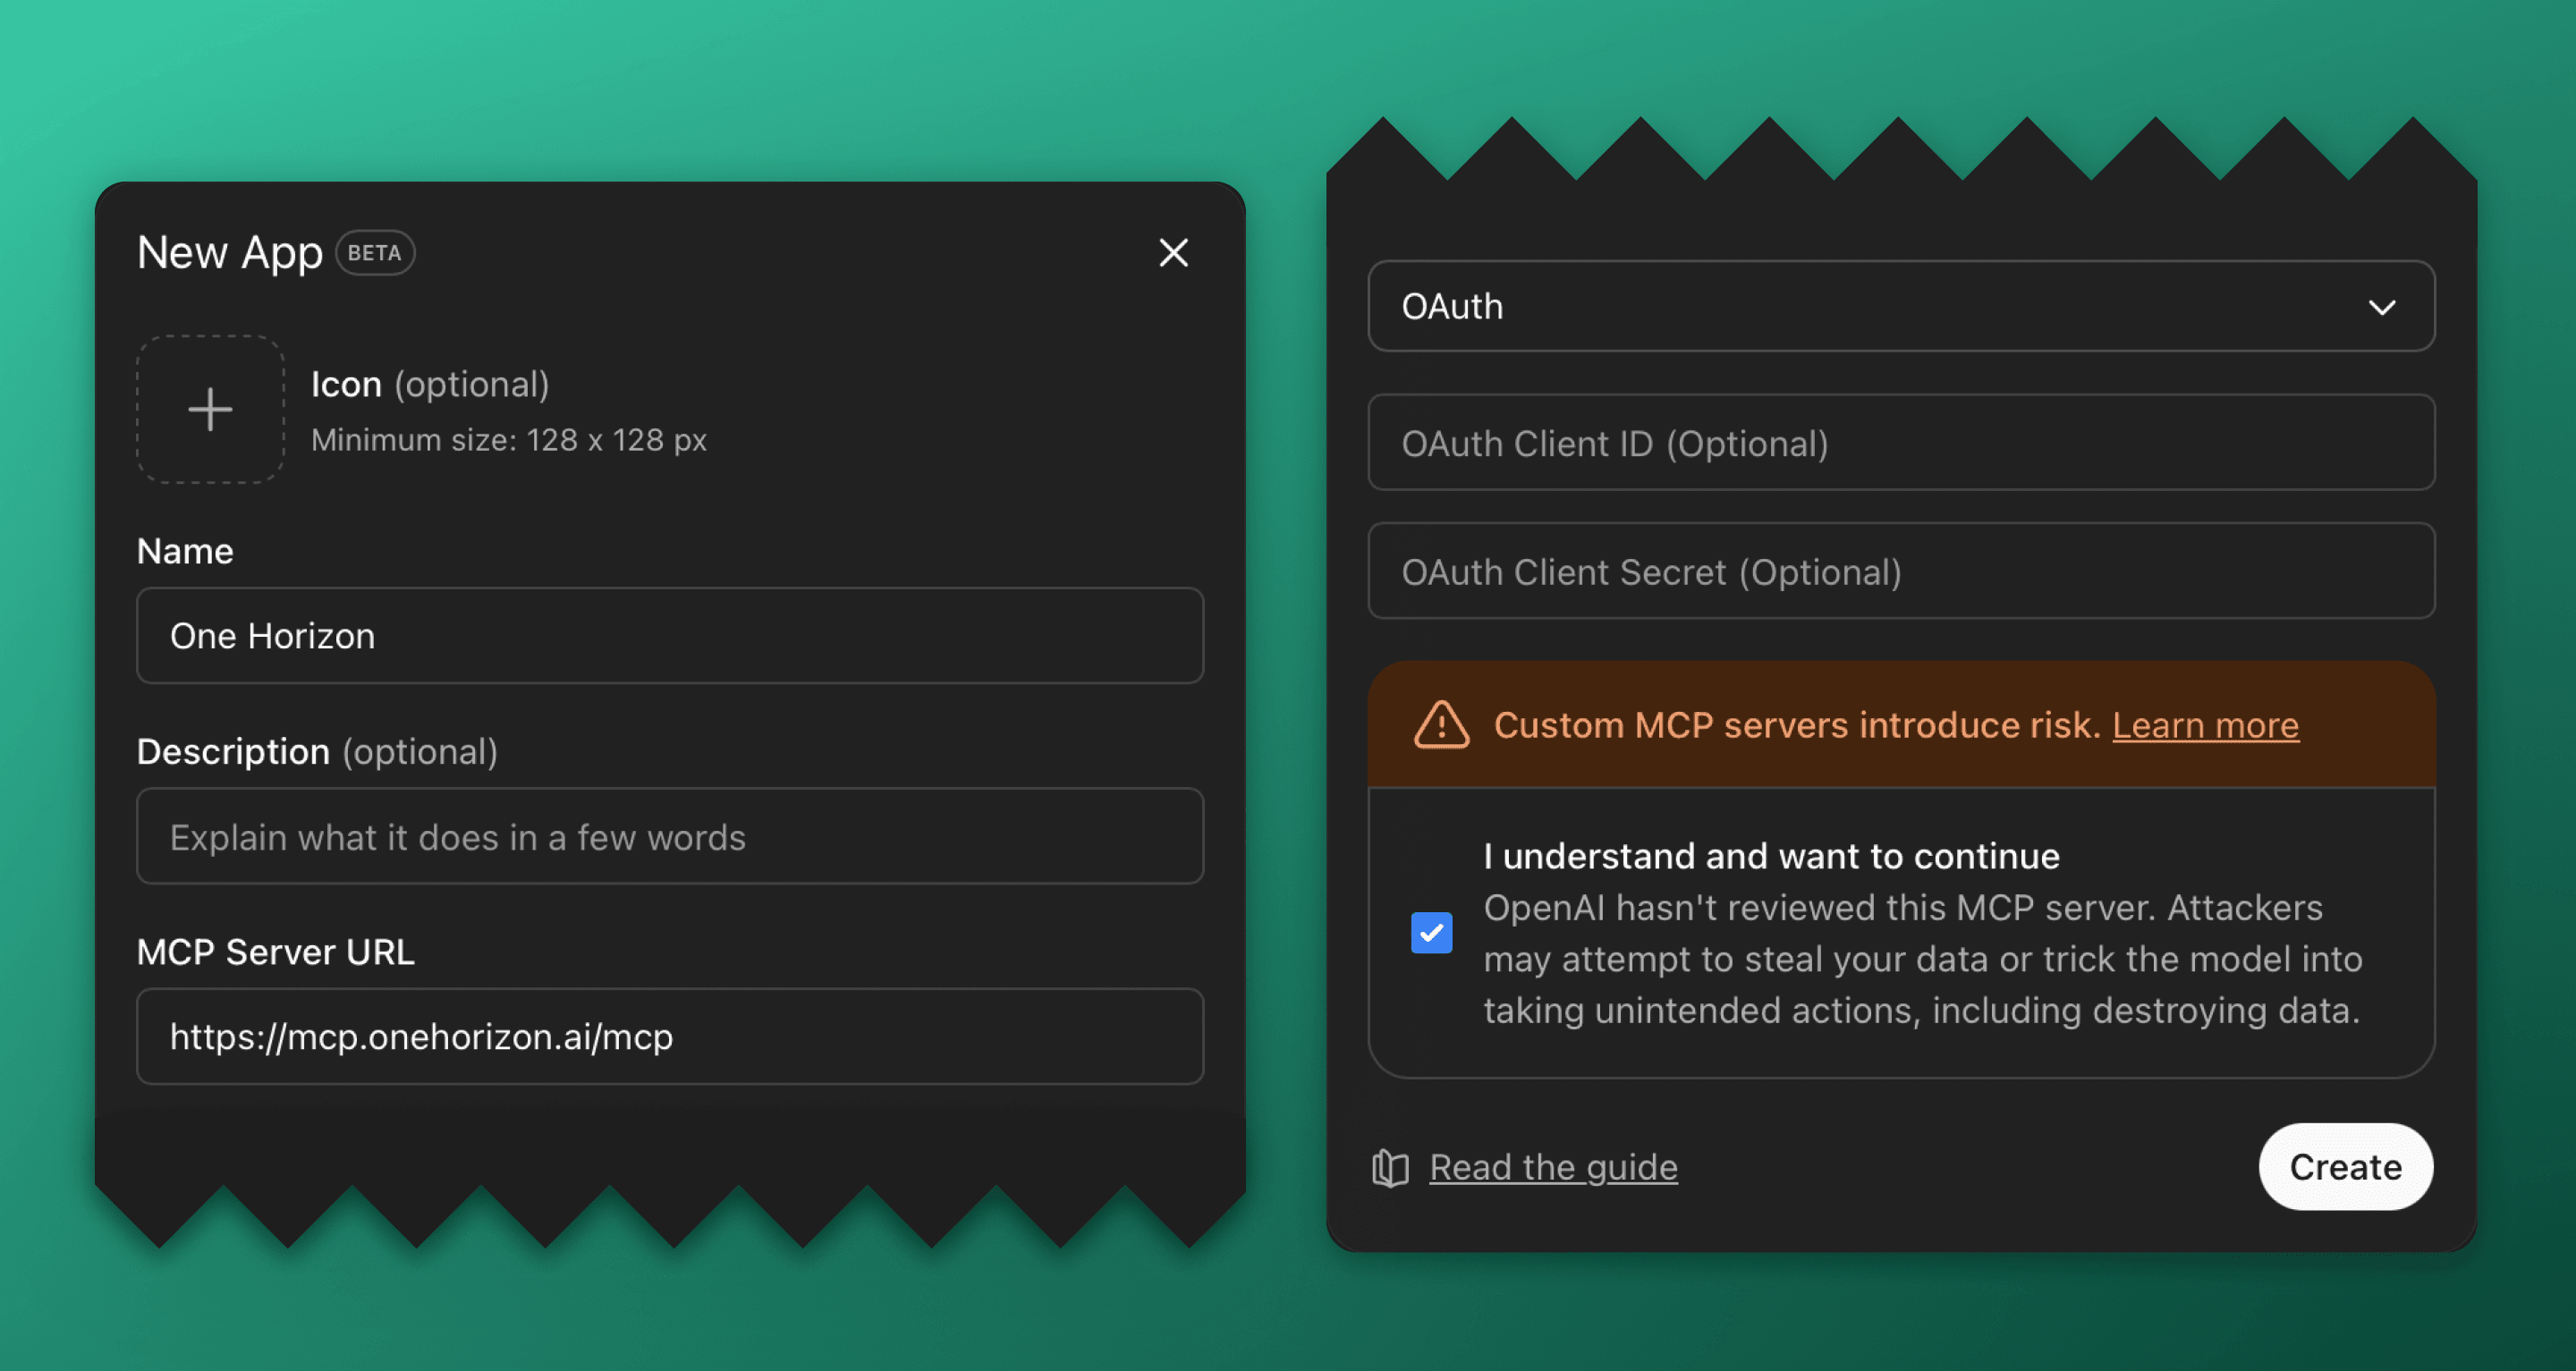Focus the OAuth Client ID field
Viewport: 2576px width, 1371px height.
pyautogui.click(x=1901, y=443)
